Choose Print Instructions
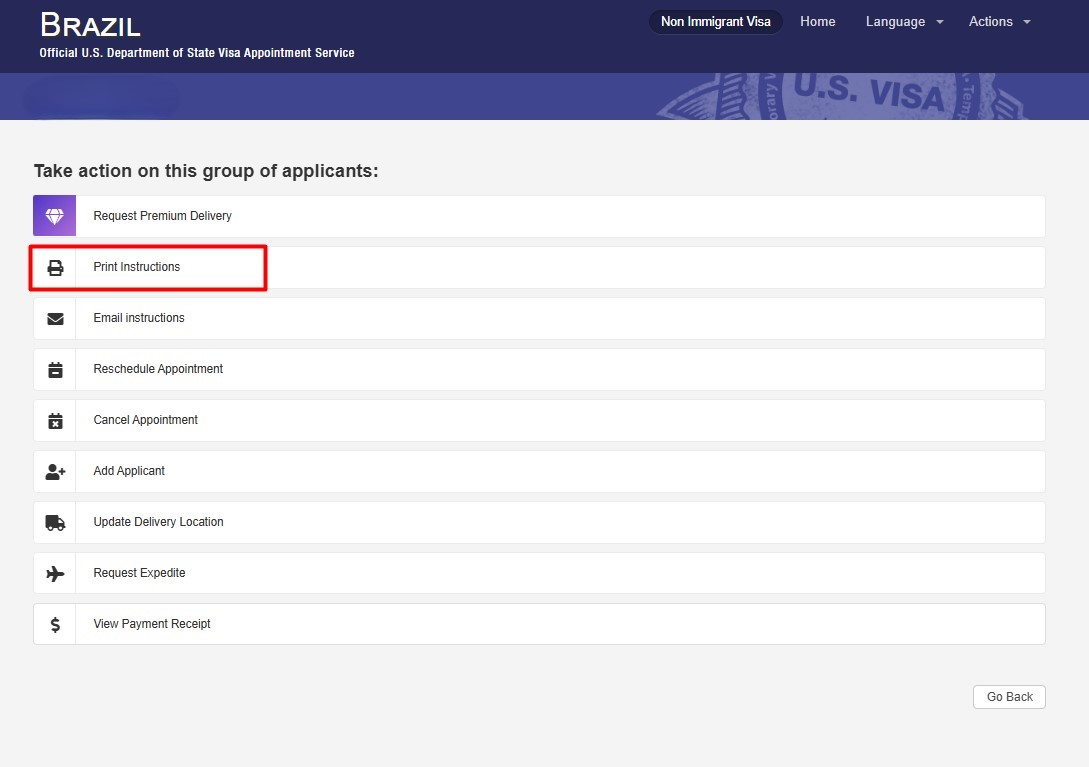 pyautogui.click(x=137, y=267)
